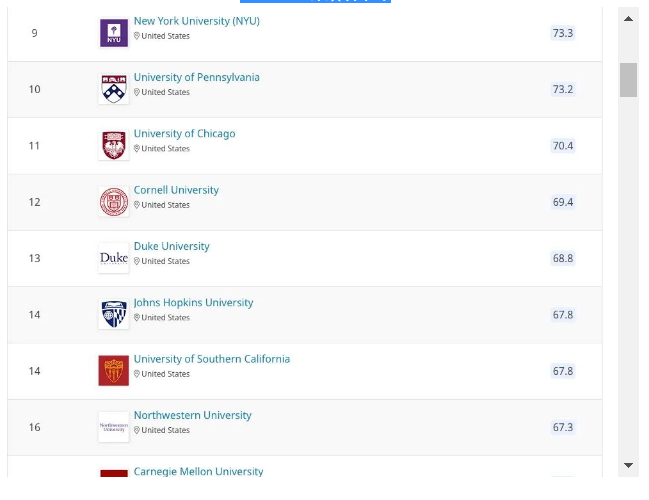Open the Johns Hopkins University link
This screenshot has width=649, height=500.
coord(193,303)
